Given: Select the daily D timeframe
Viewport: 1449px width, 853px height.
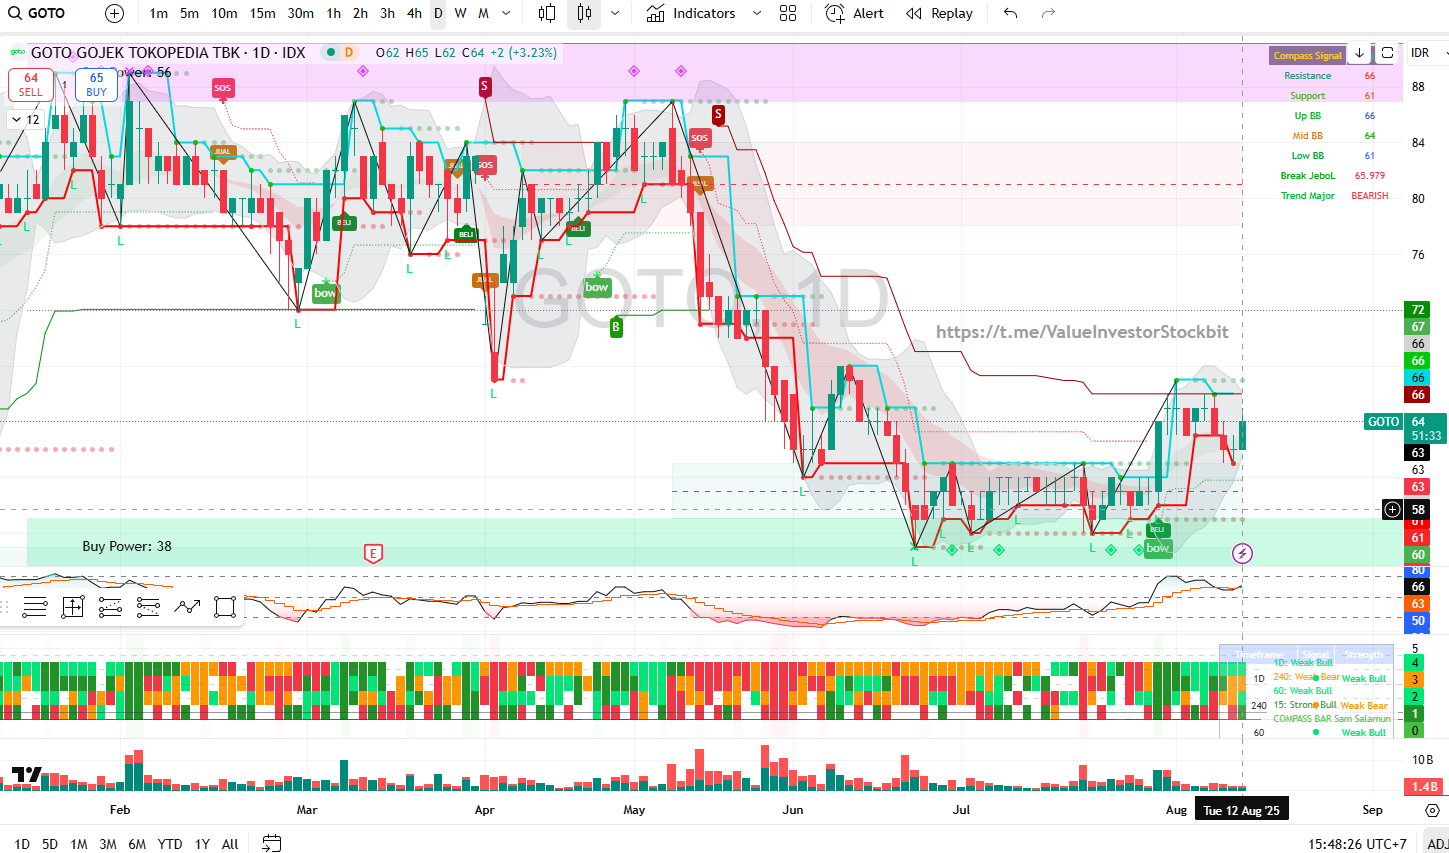Looking at the screenshot, I should tap(438, 13).
